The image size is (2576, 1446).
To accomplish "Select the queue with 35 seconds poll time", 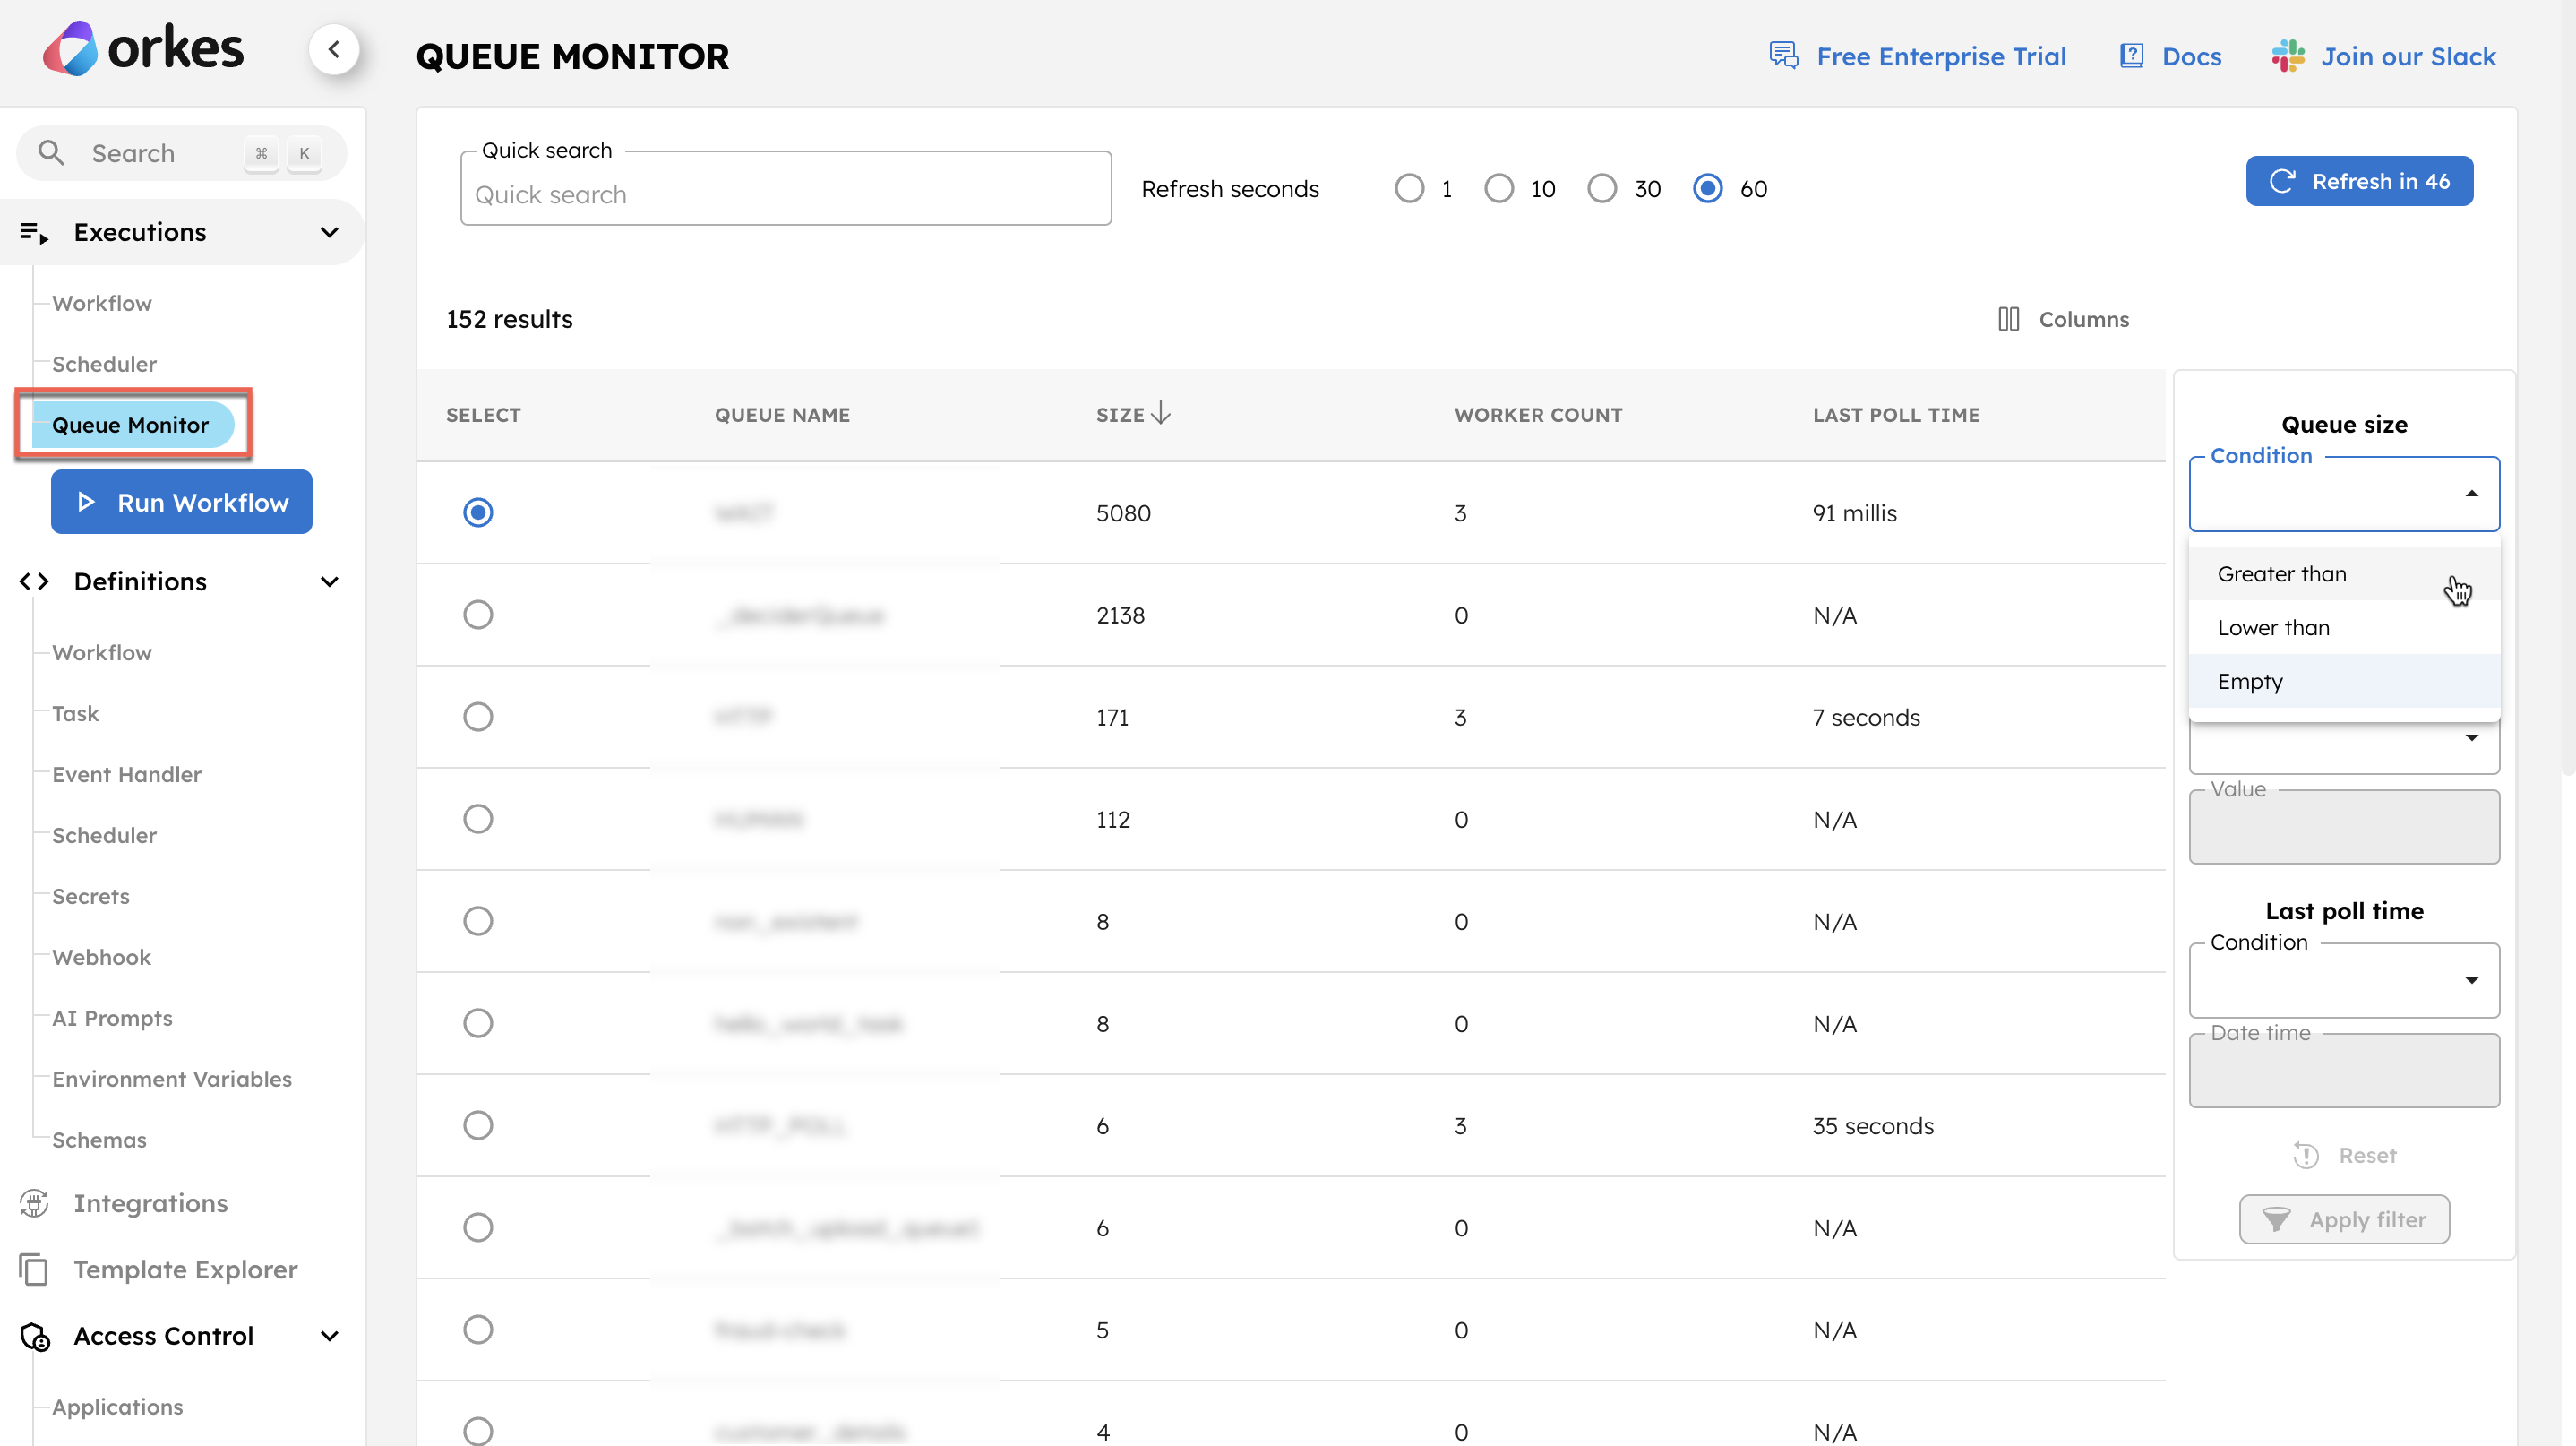I will point(478,1125).
